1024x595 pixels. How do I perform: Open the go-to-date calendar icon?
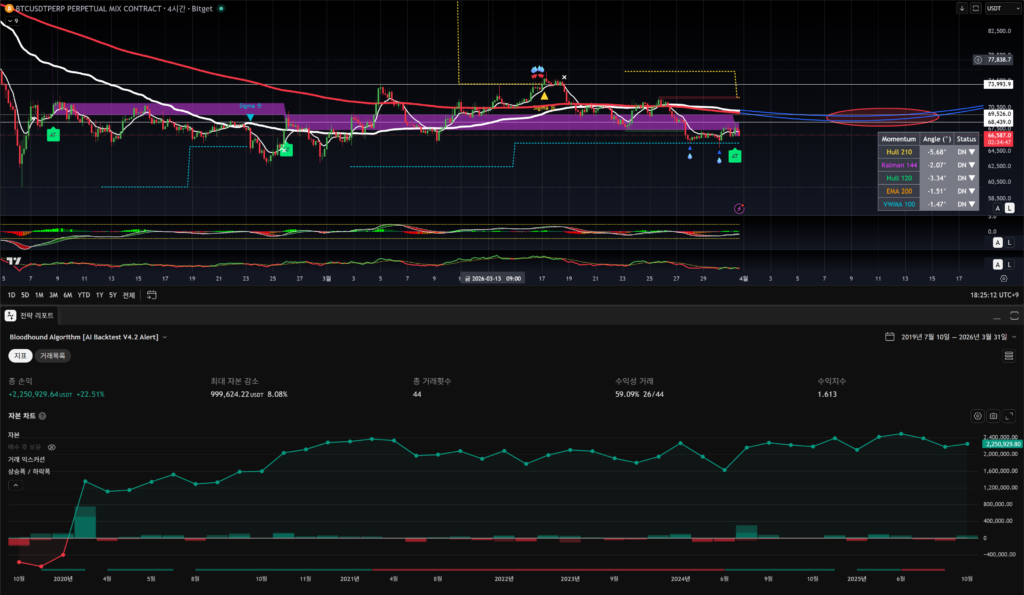click(x=152, y=295)
